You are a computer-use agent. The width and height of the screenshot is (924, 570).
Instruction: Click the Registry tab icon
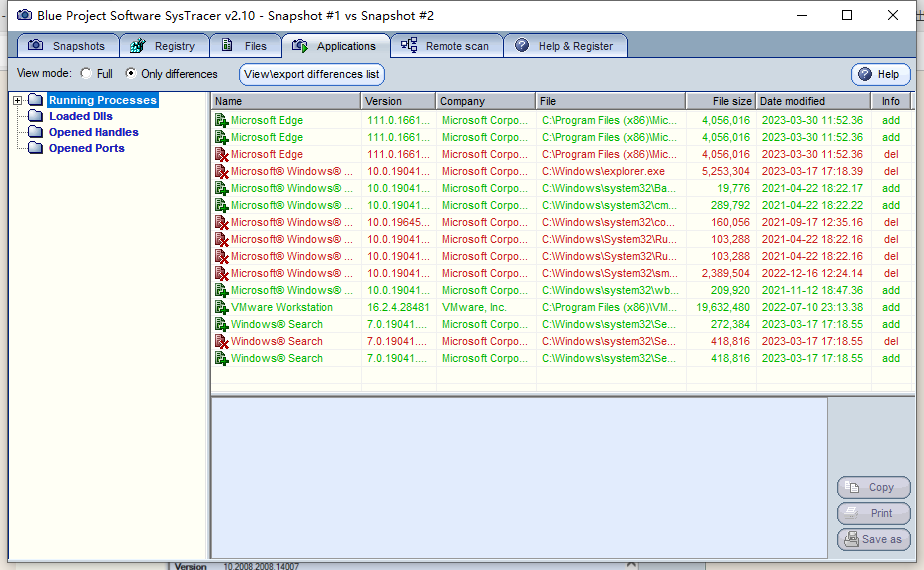point(138,45)
